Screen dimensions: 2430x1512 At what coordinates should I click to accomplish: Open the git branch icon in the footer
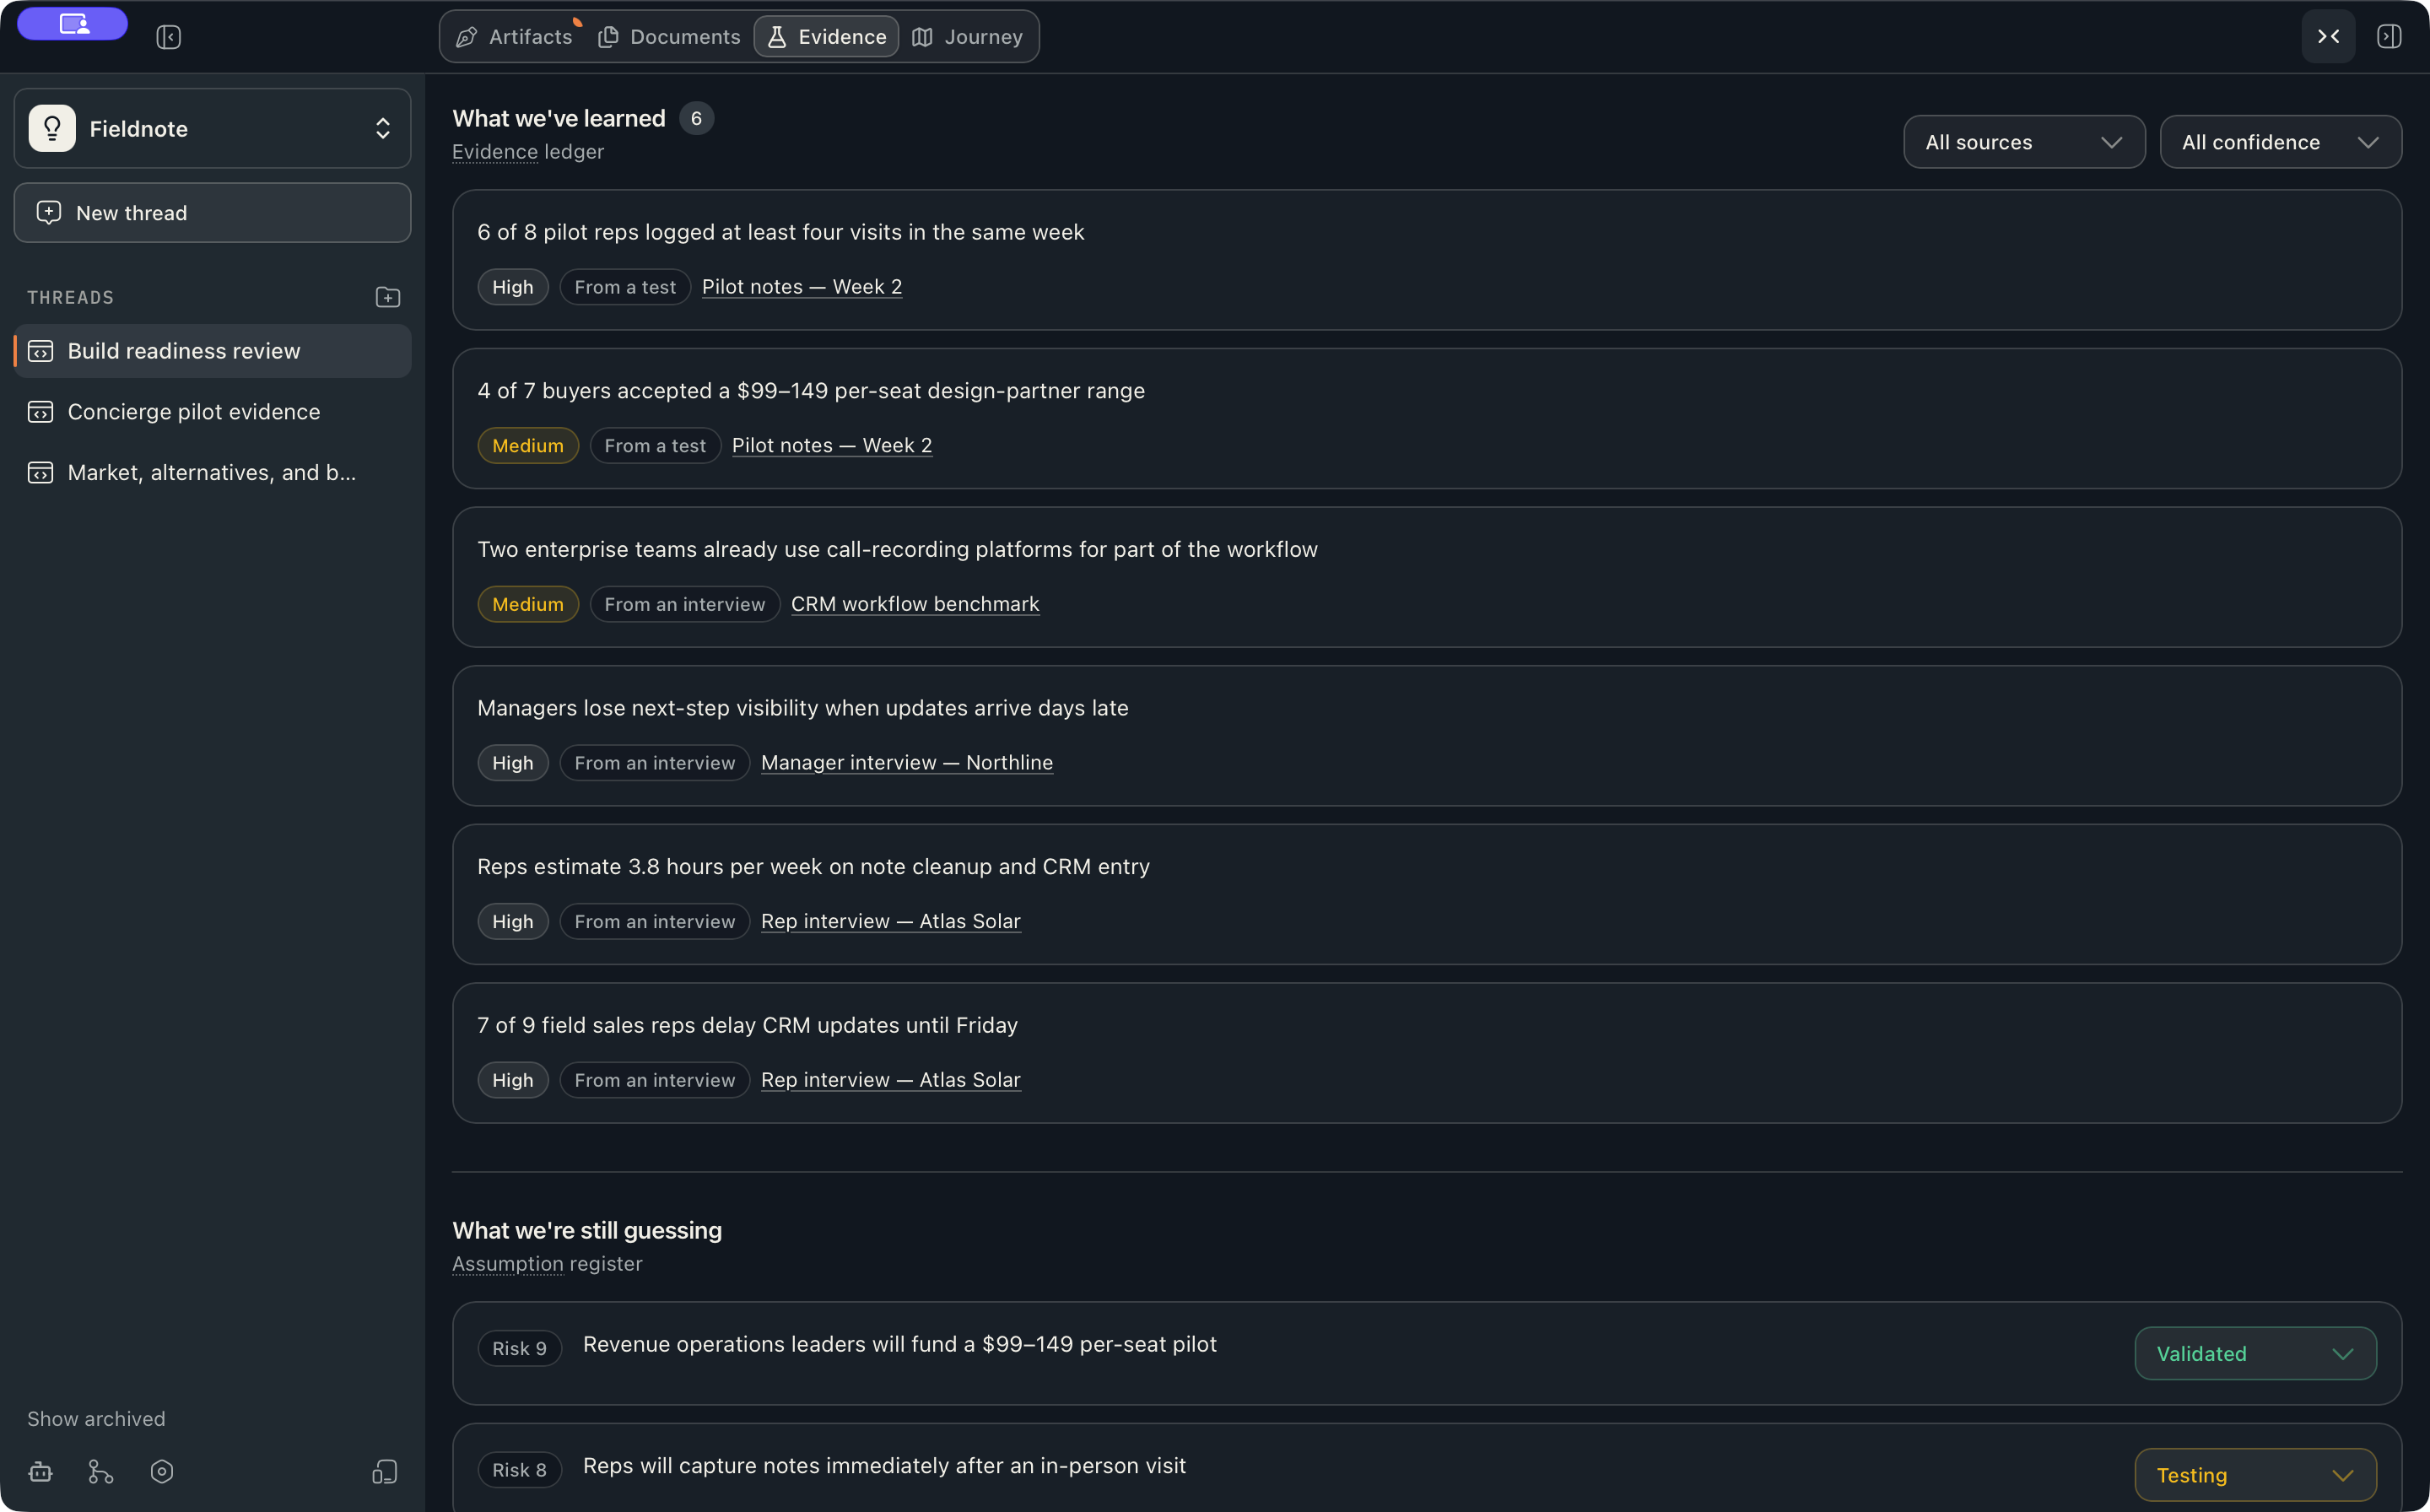pos(101,1472)
